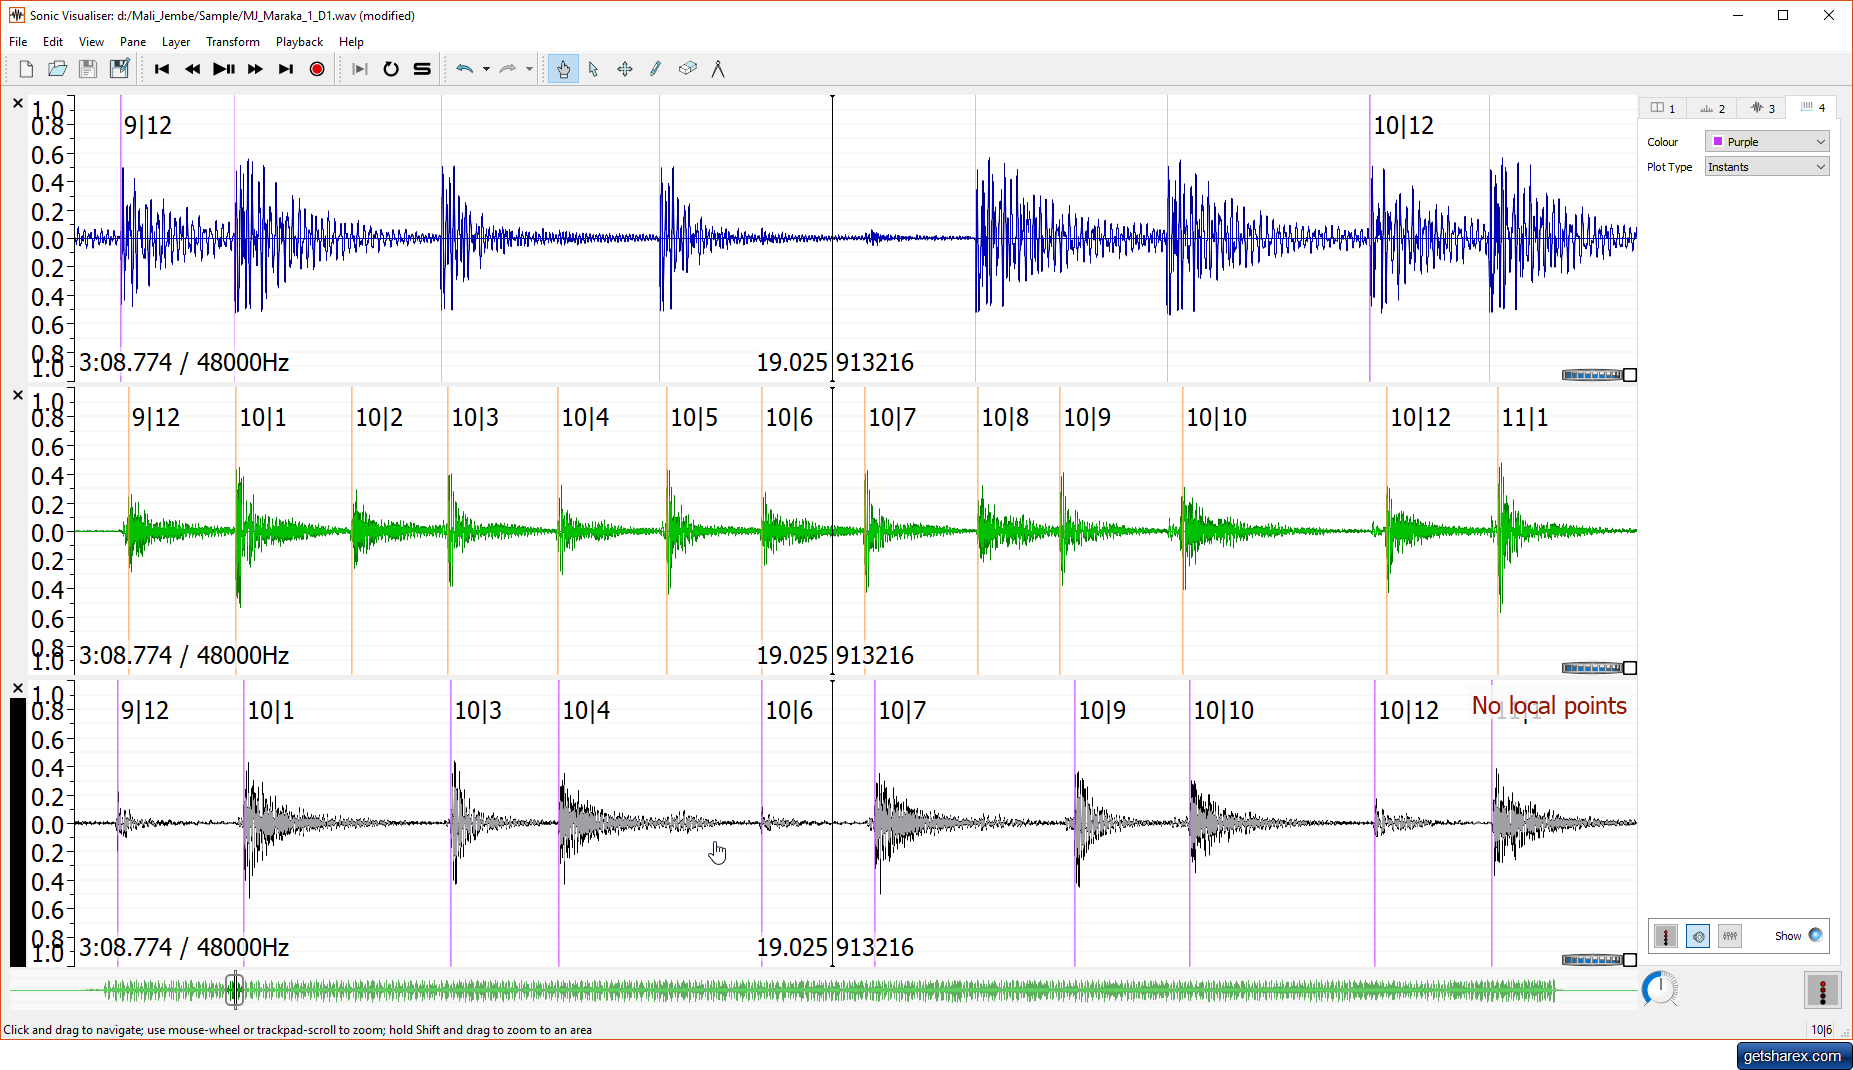This screenshot has width=1853, height=1070.
Task: Toggle the layer audio playback speaker button
Action: tap(1698, 936)
